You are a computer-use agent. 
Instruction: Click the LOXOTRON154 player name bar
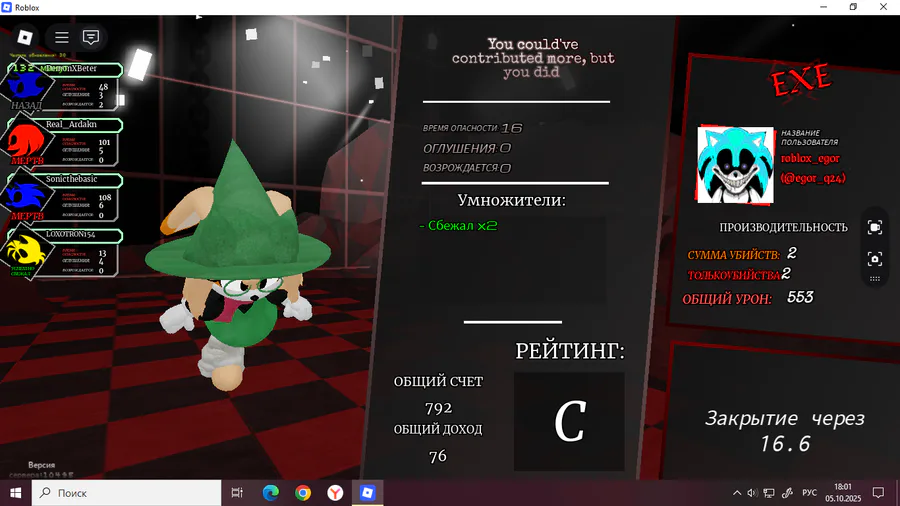tap(71, 235)
